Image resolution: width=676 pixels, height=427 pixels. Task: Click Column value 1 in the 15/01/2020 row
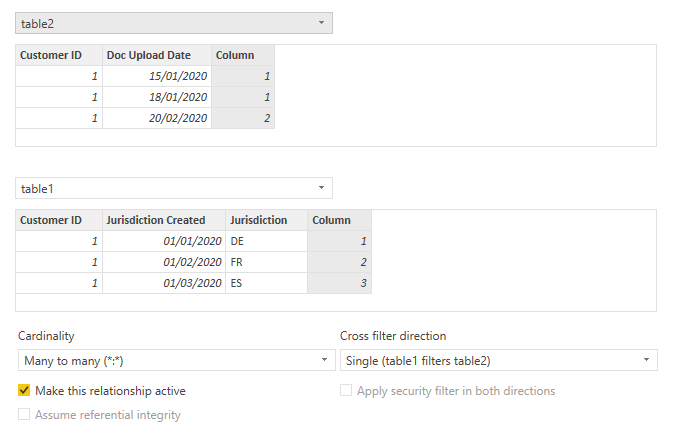tap(243, 76)
